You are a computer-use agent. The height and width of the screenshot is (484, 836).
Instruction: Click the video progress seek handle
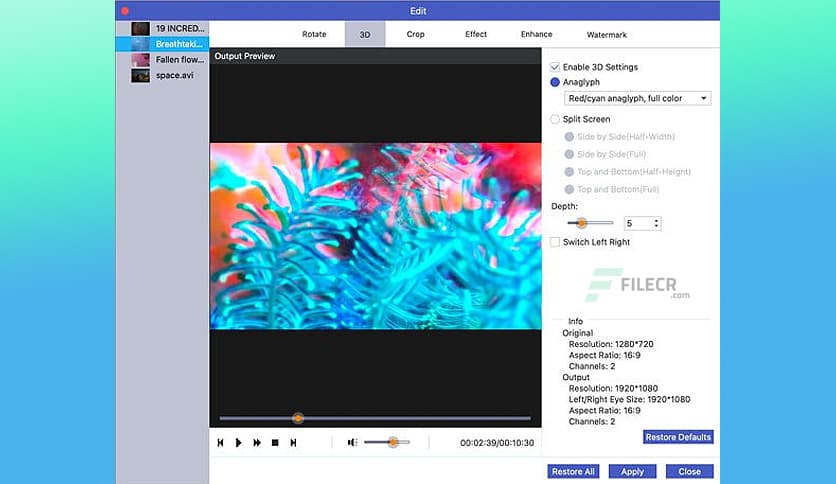point(298,418)
